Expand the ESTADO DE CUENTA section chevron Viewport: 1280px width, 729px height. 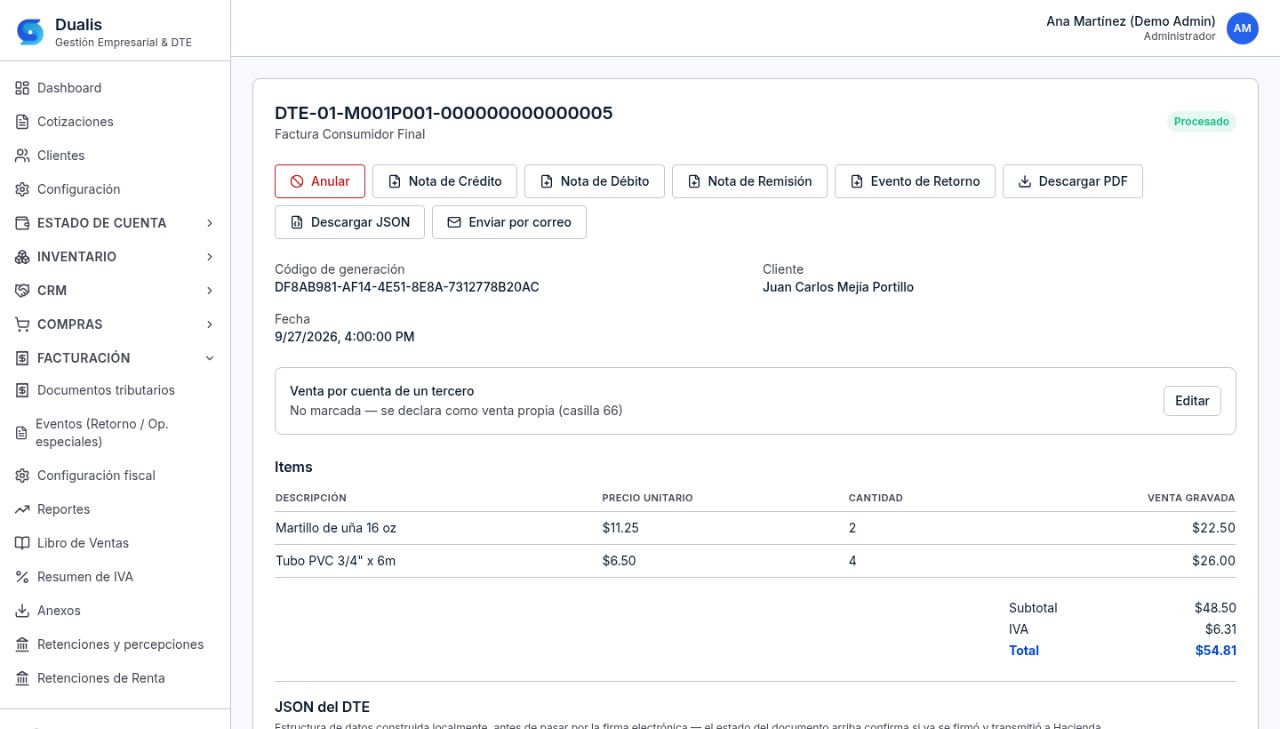[209, 223]
